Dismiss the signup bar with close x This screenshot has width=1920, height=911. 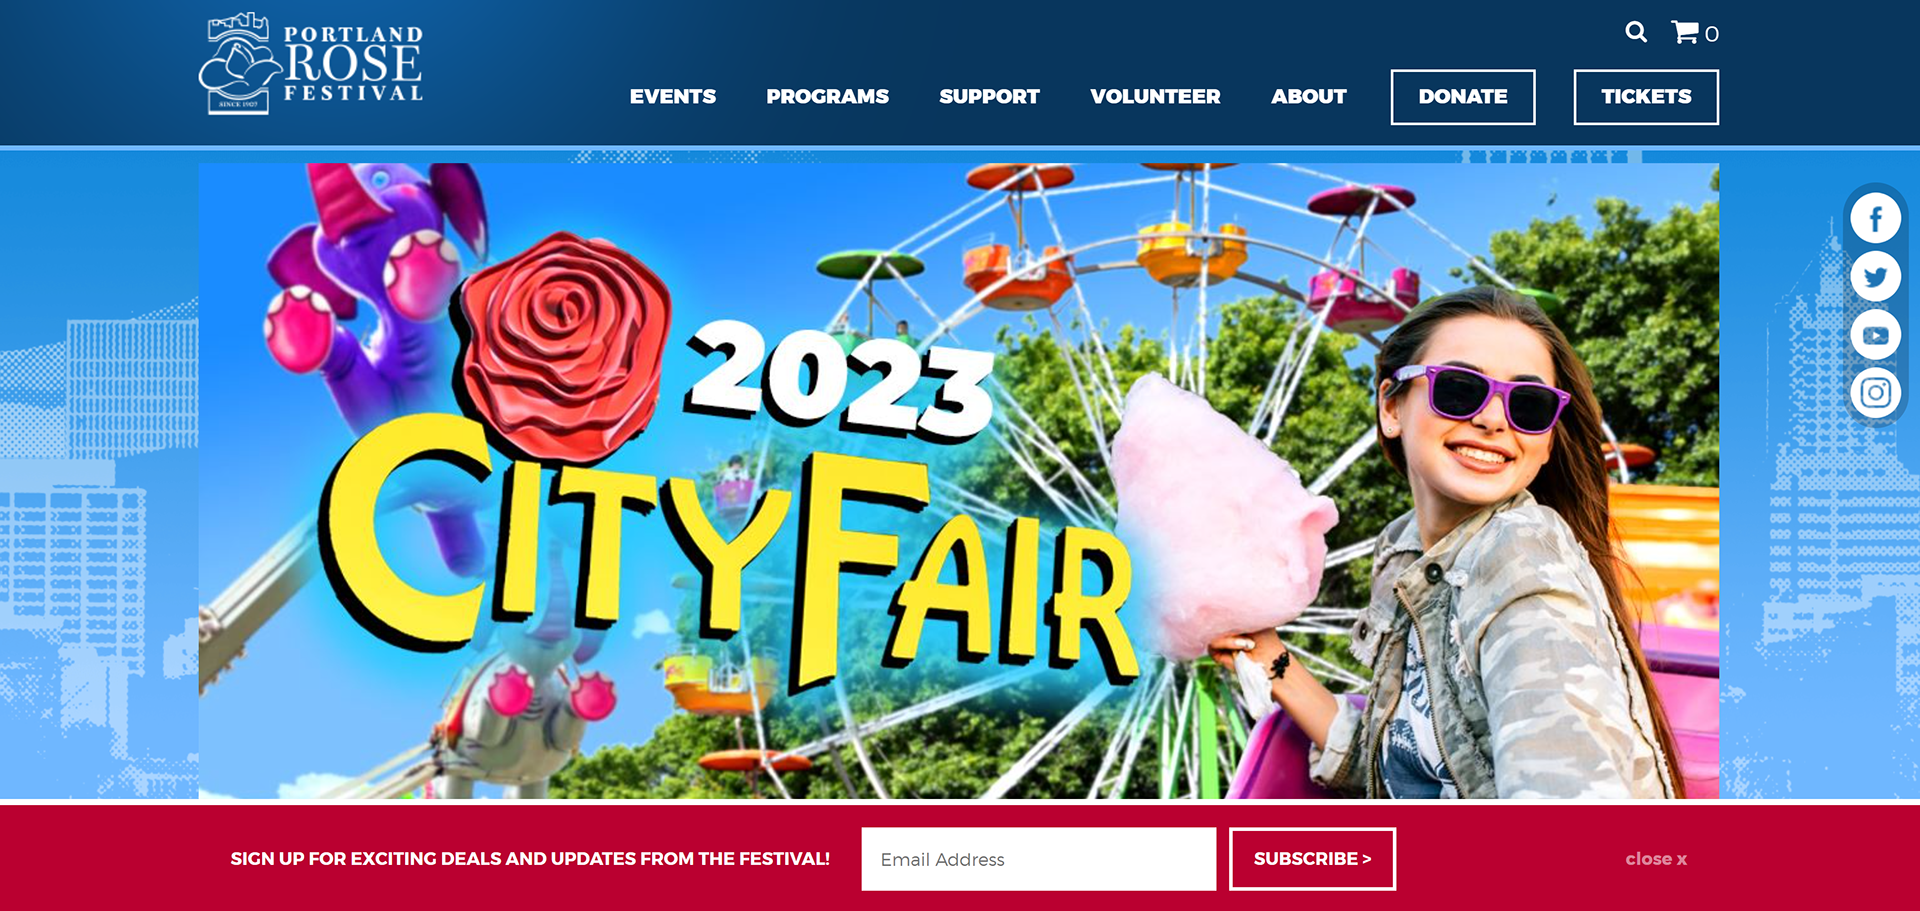tap(1656, 859)
